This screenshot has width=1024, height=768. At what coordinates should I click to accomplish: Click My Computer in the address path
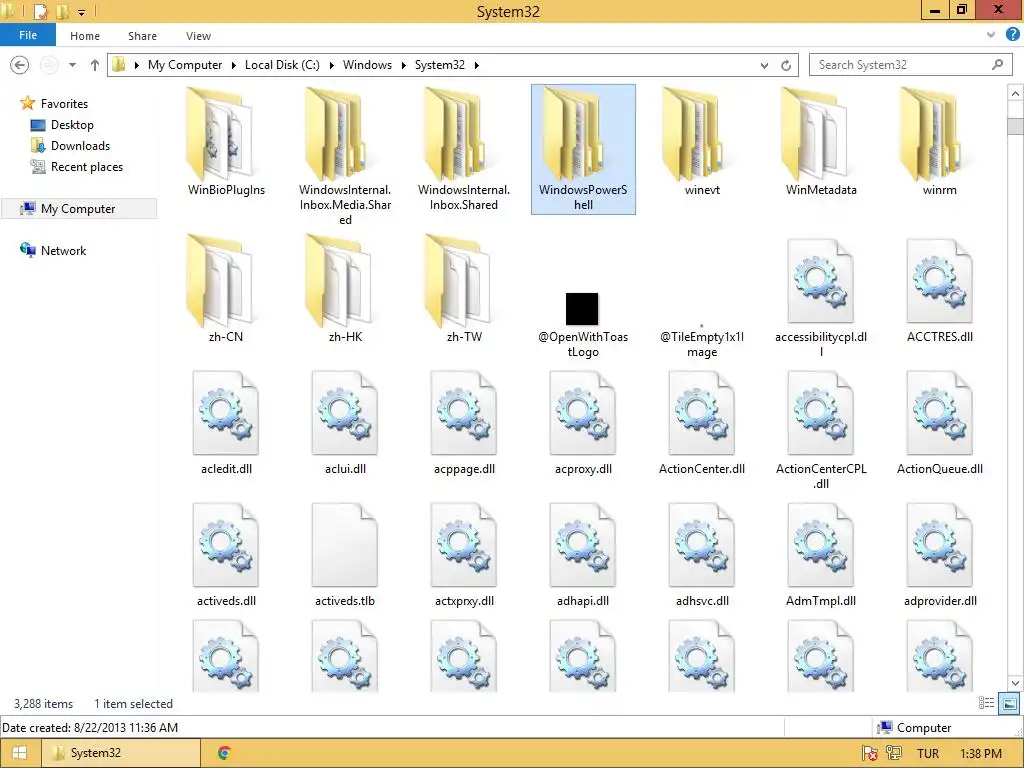tap(185, 65)
